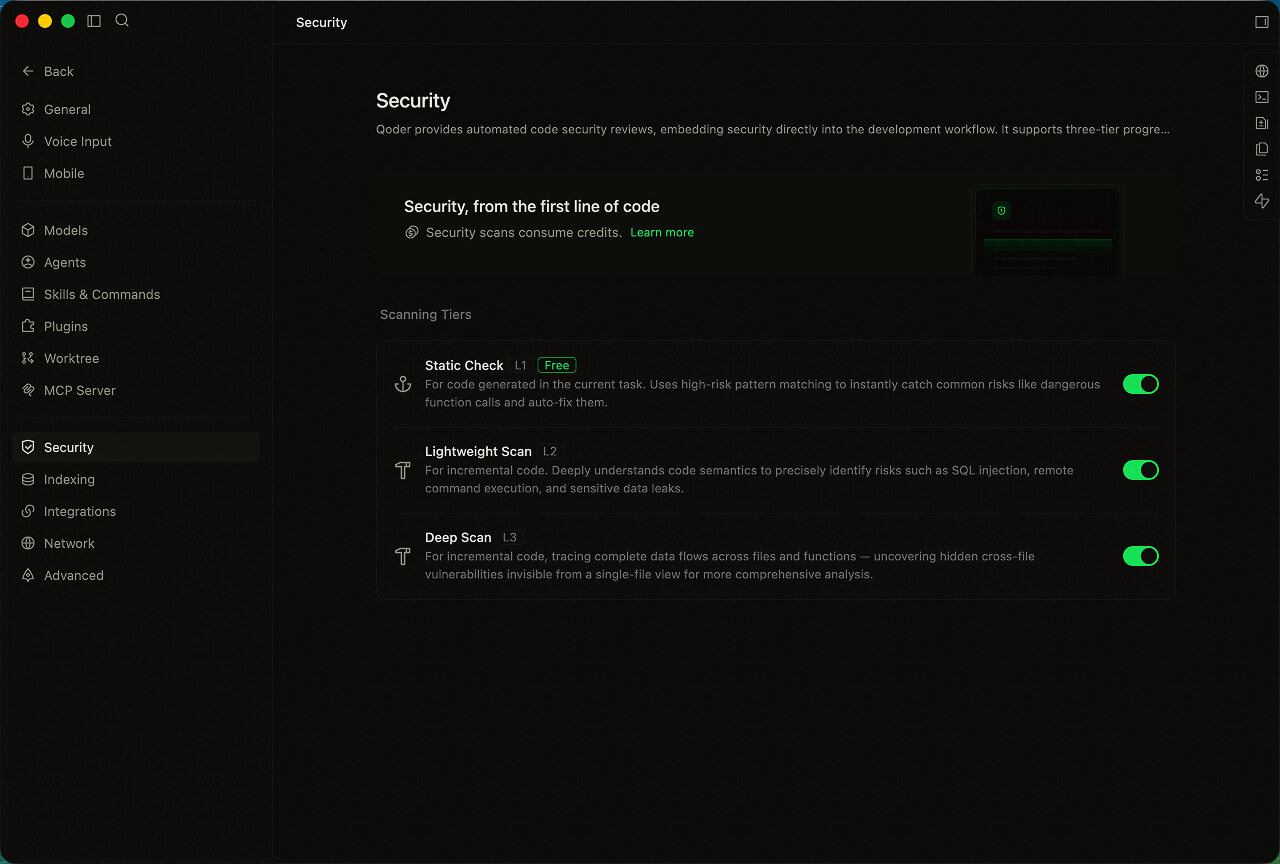Image resolution: width=1280 pixels, height=864 pixels.
Task: Open the General settings page
Action: 136,109
